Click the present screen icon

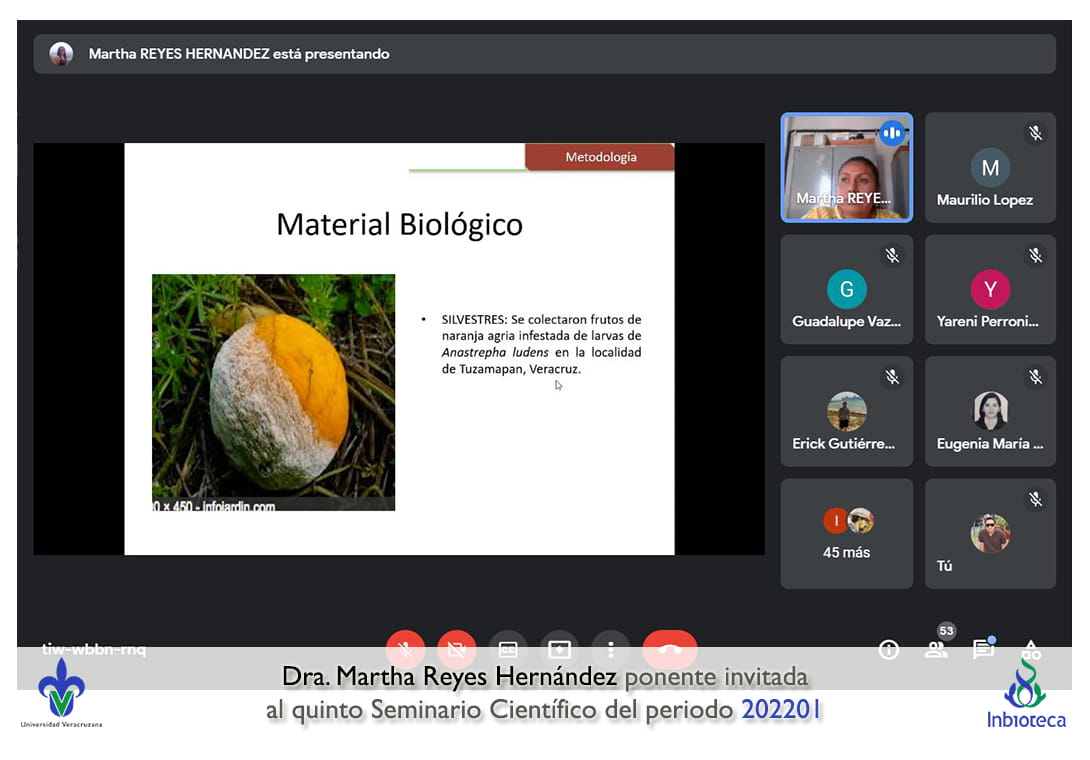click(x=559, y=649)
